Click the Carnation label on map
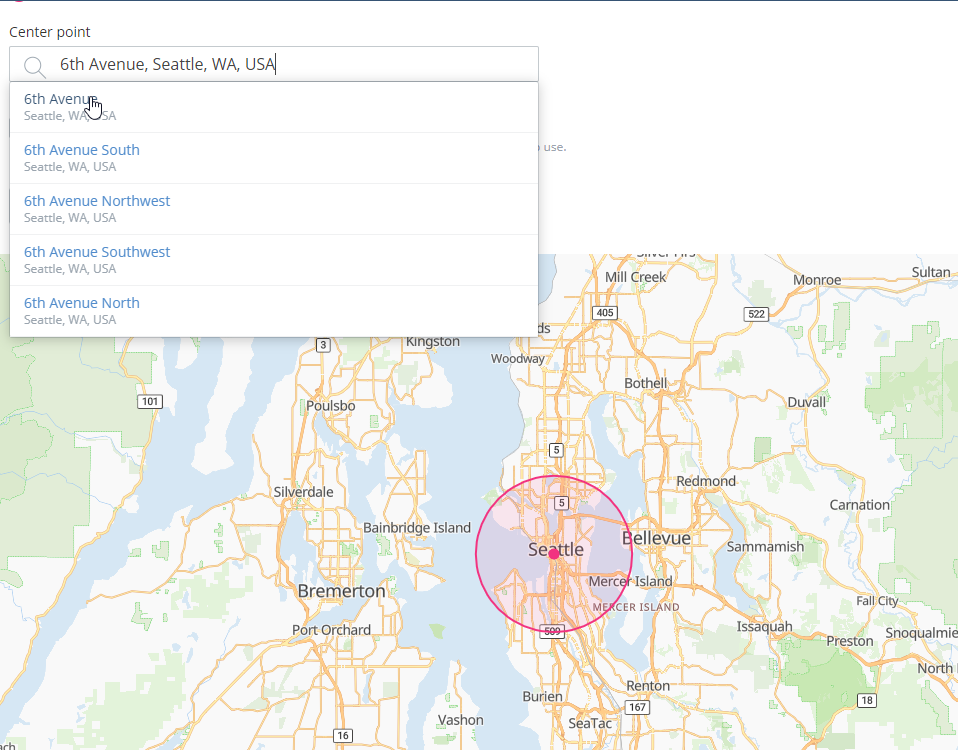The height and width of the screenshot is (750, 958). 860,505
